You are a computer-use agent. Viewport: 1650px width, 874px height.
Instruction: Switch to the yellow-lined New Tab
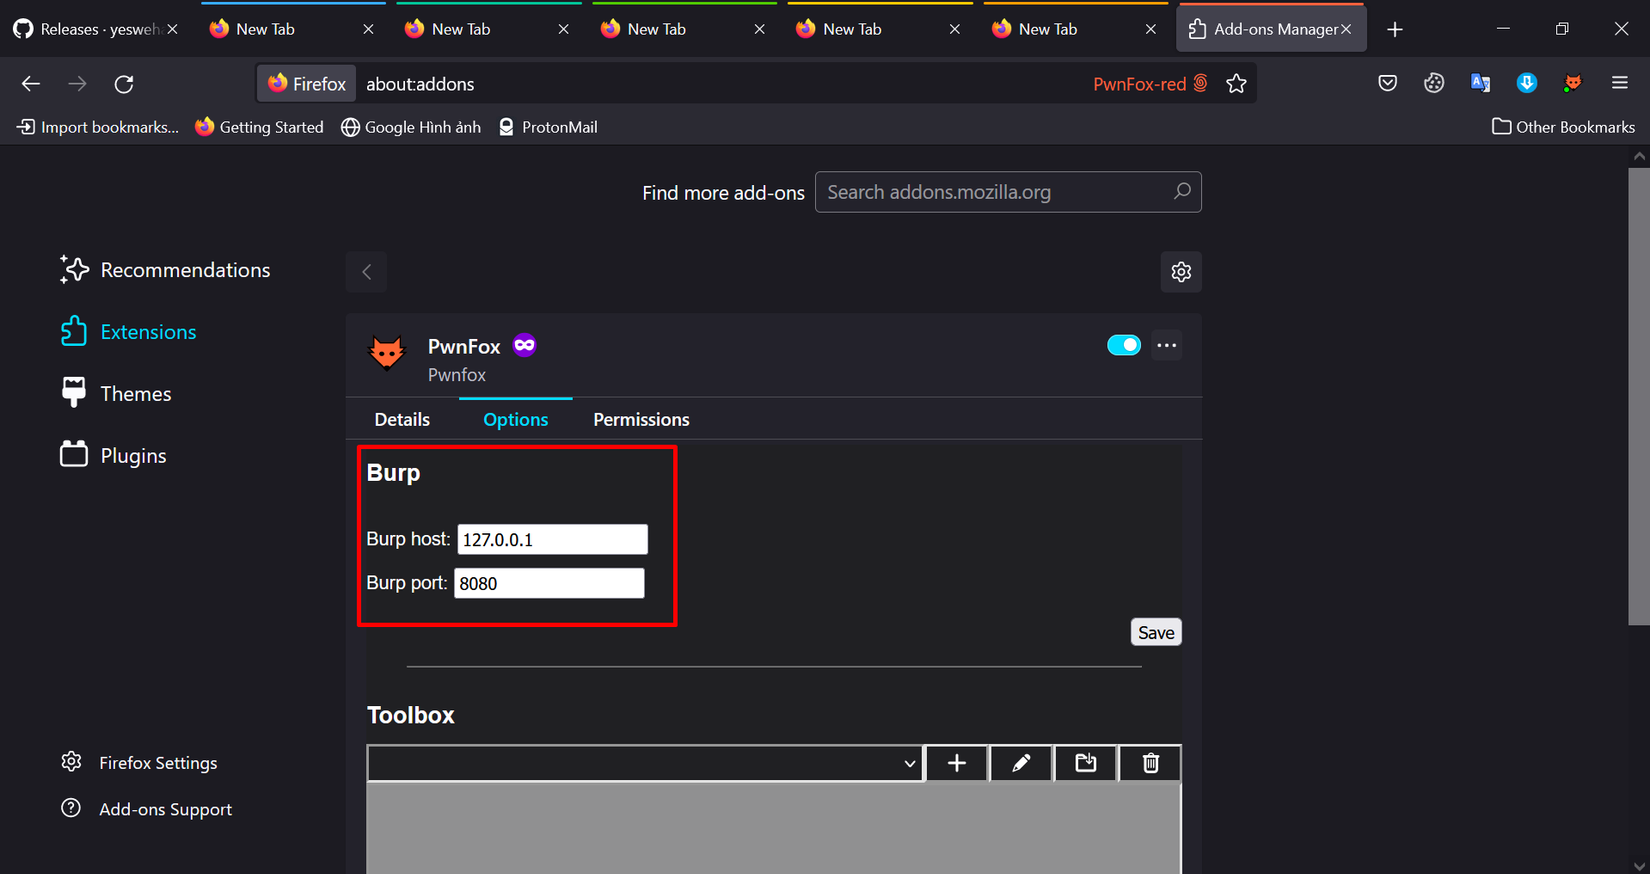(880, 29)
